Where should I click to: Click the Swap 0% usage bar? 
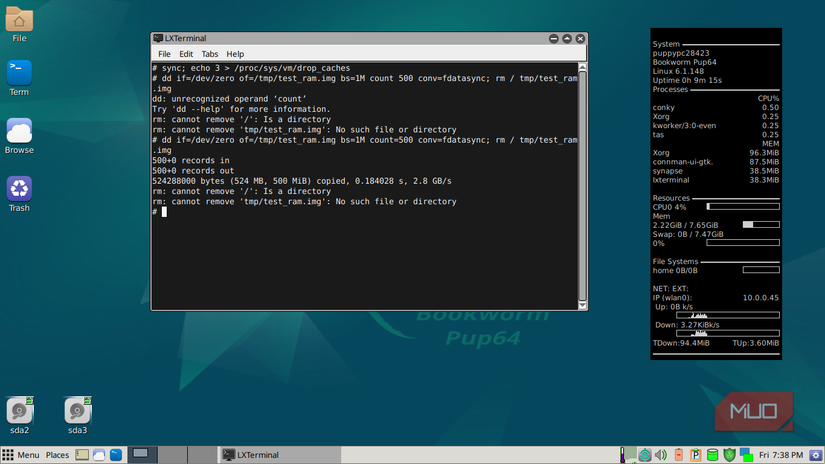[743, 243]
